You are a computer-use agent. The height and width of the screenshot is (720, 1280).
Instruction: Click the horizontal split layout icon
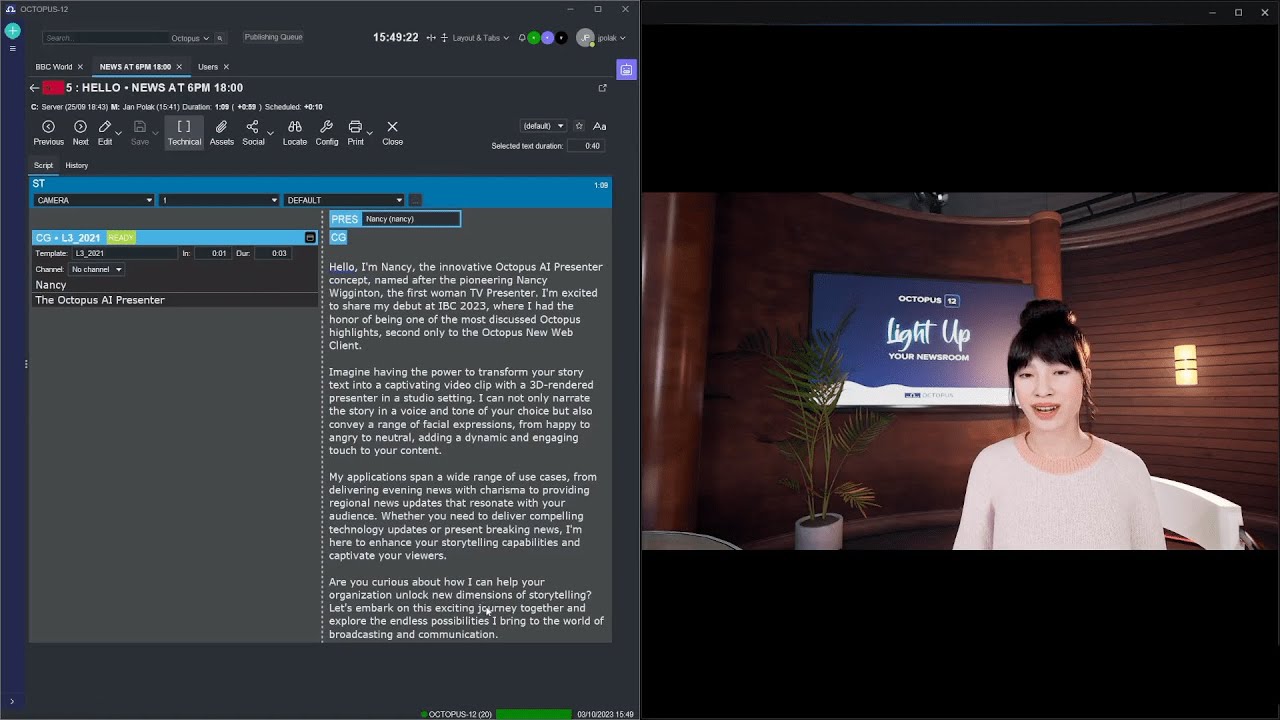pos(431,38)
